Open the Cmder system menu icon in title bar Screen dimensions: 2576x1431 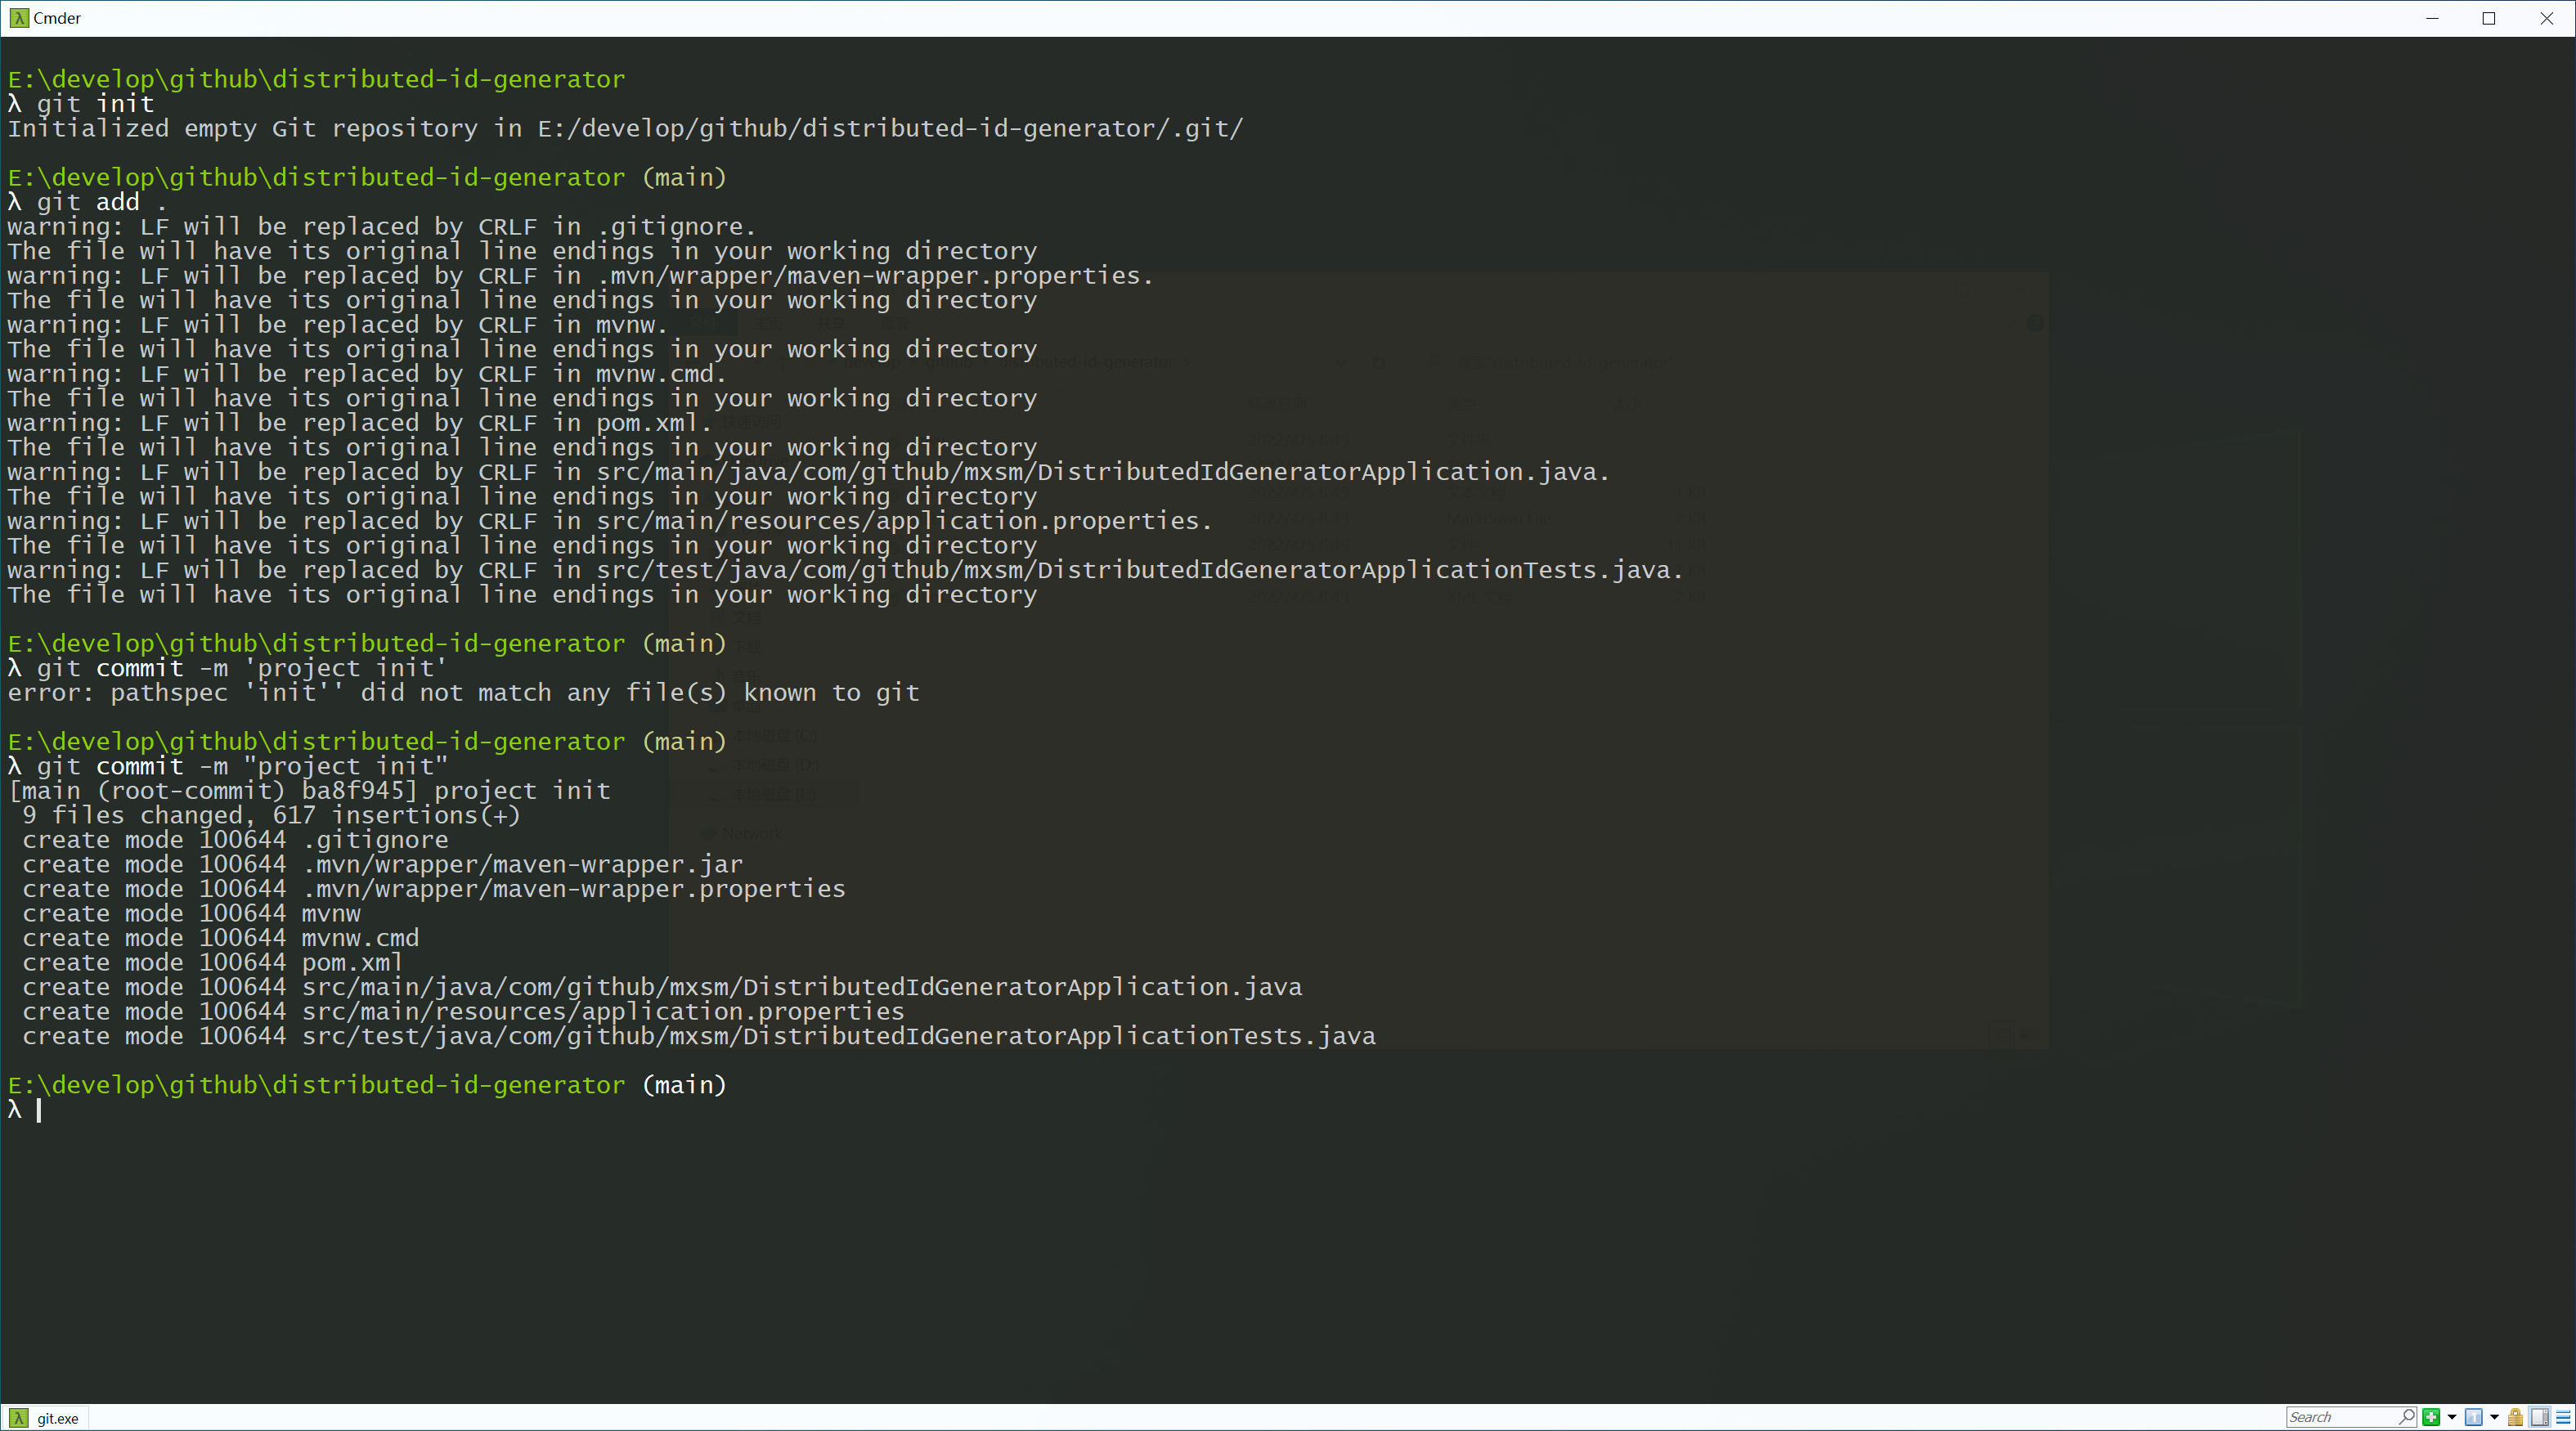click(x=18, y=18)
